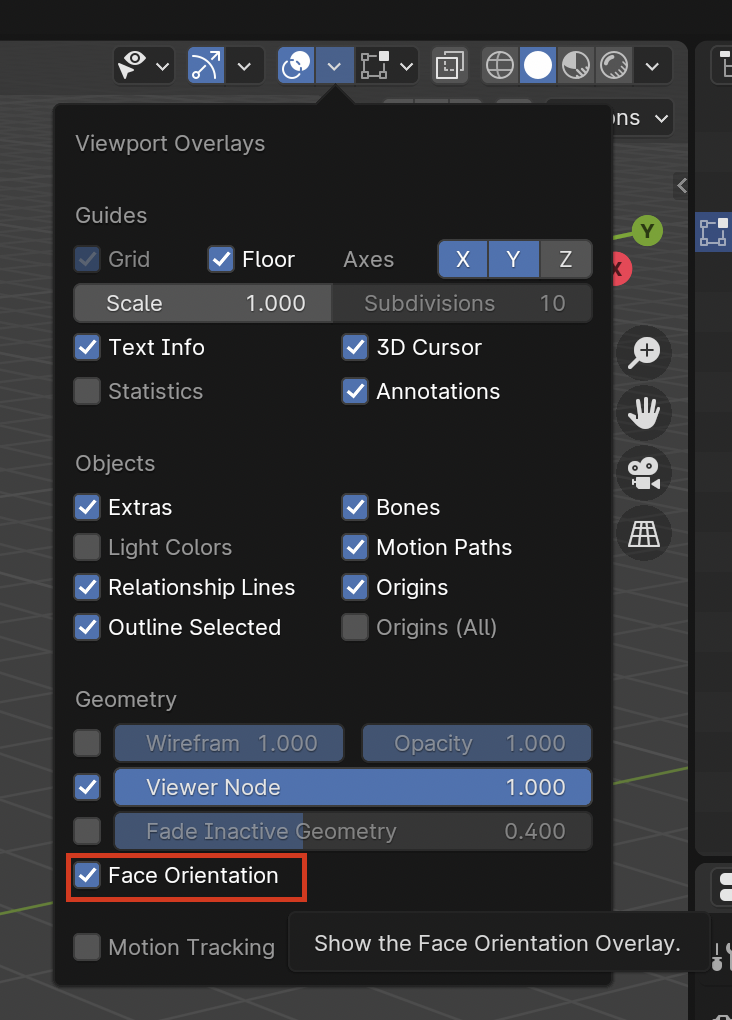Click the grid Scale value field
Image resolution: width=732 pixels, height=1020 pixels.
coord(203,303)
